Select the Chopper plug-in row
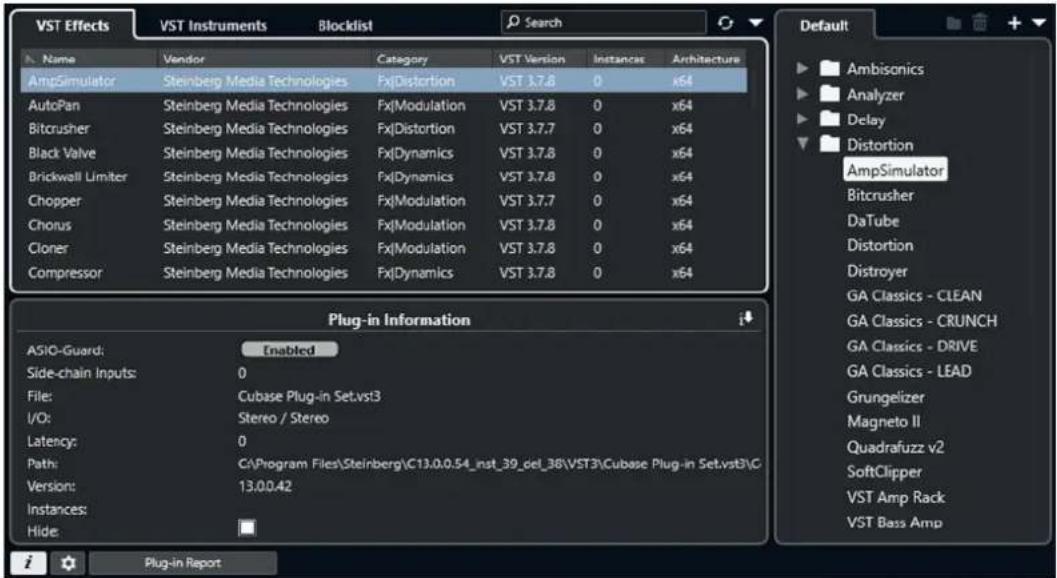Screen dimensions: 1057x578 (384, 201)
